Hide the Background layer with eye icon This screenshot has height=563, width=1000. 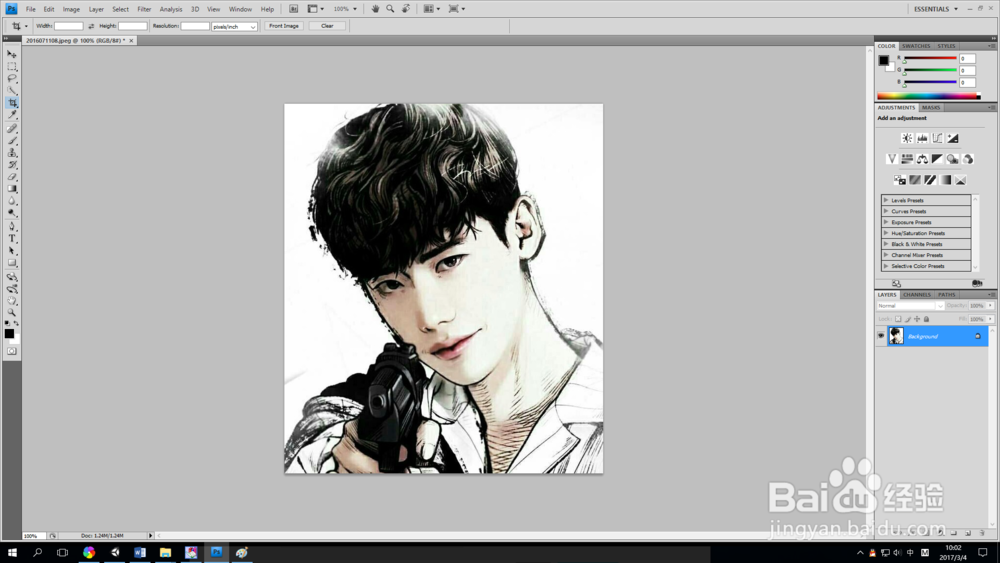[x=881, y=336]
